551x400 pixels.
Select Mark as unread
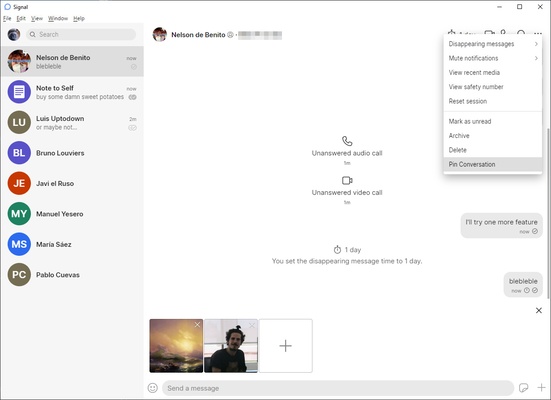(493, 121)
